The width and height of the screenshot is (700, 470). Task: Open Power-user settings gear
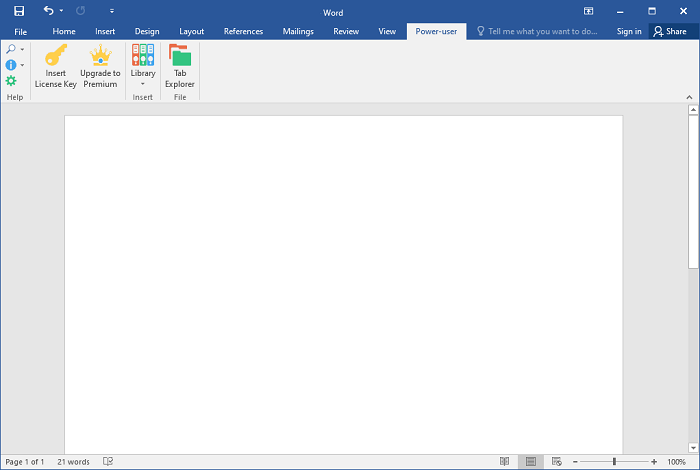click(11, 81)
